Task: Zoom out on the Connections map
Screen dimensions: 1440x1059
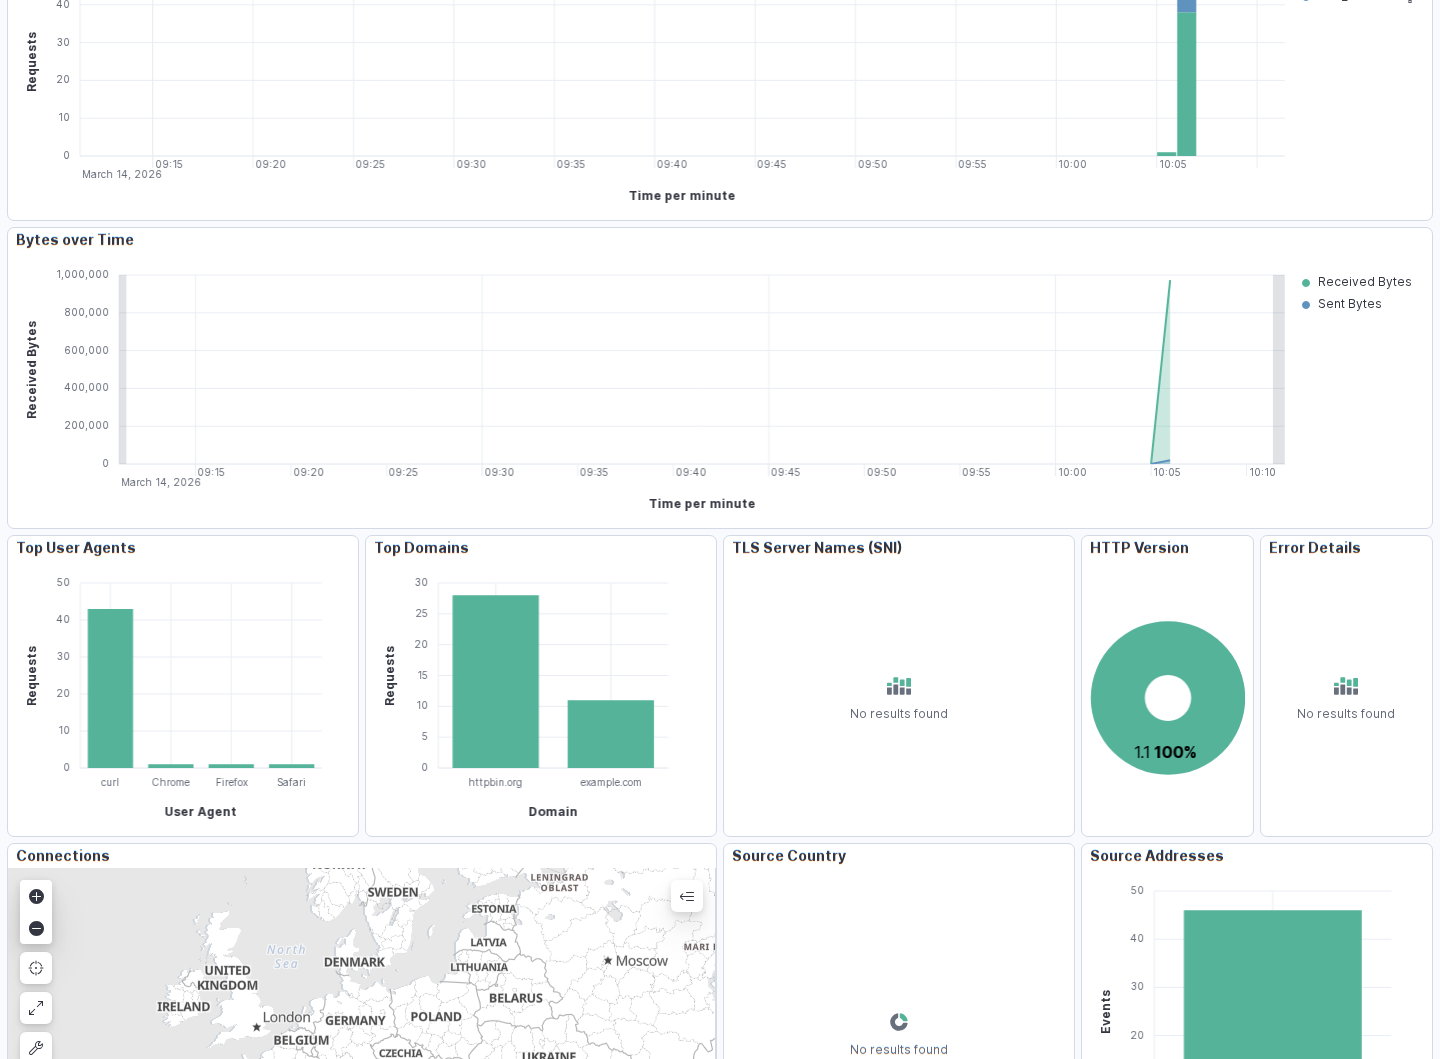Action: coord(36,928)
